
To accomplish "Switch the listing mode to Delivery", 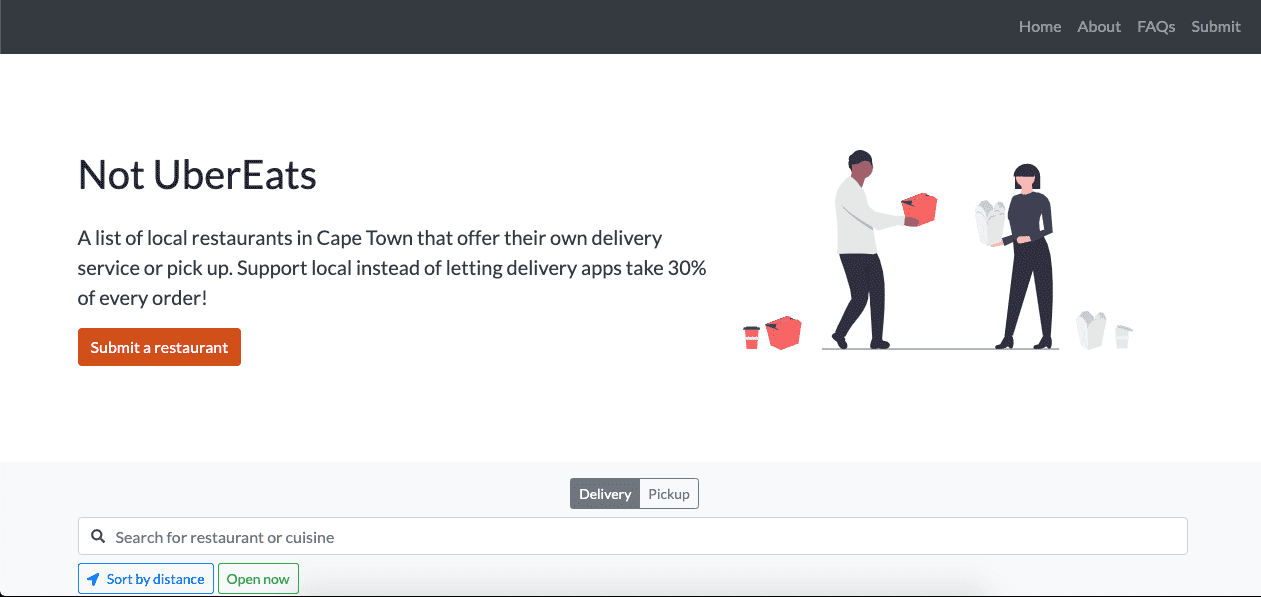I will (605, 494).
